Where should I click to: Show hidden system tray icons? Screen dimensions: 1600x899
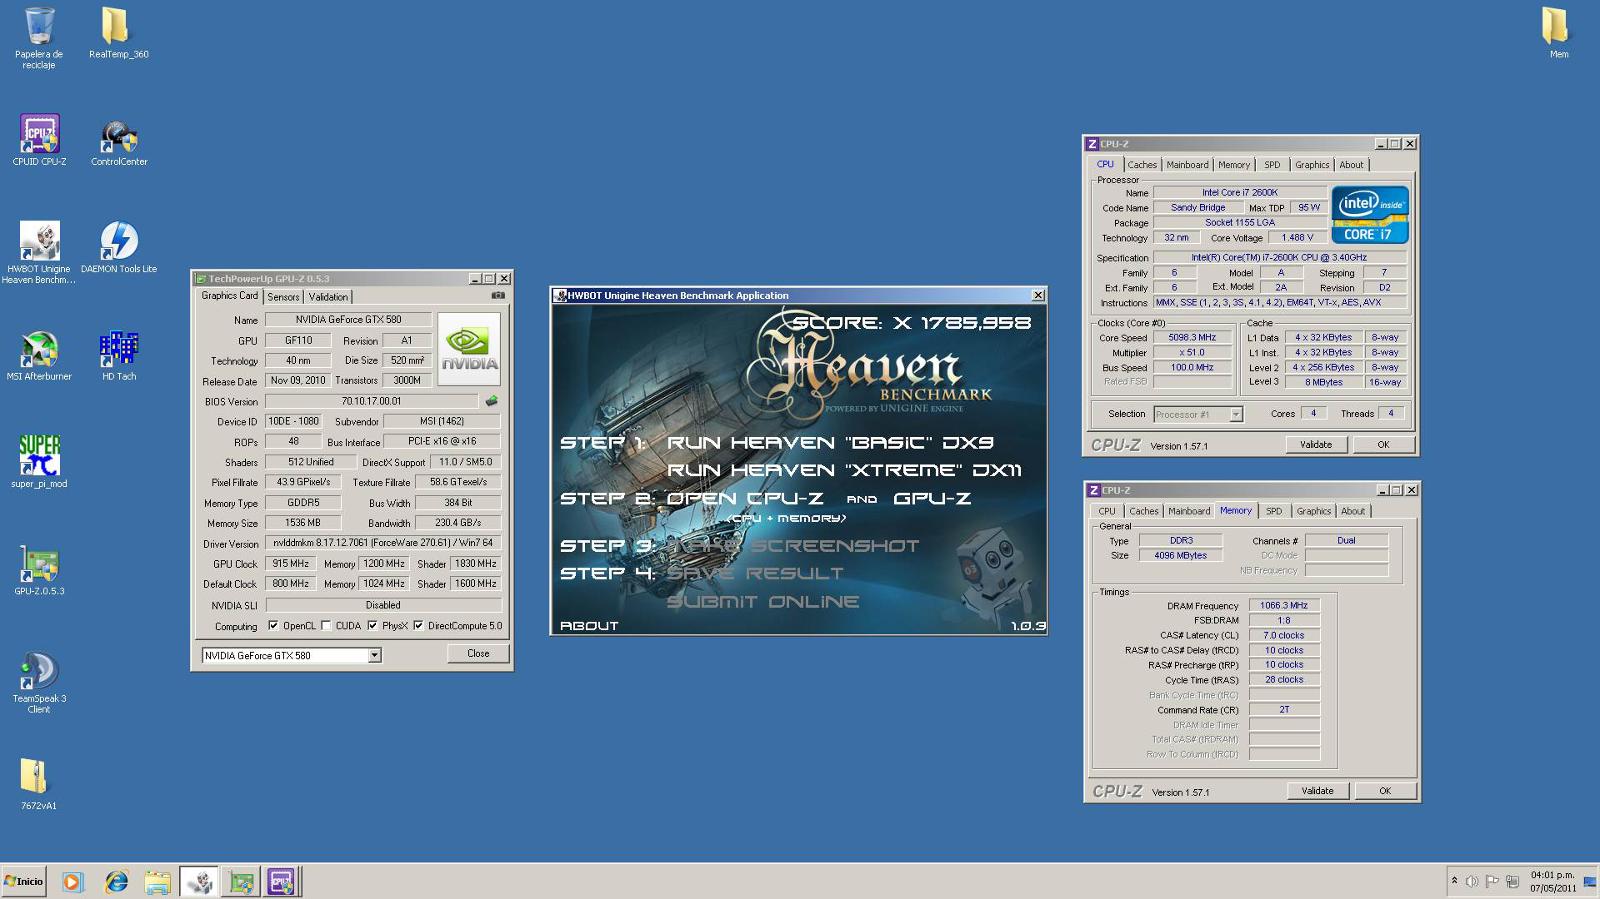coord(1454,881)
